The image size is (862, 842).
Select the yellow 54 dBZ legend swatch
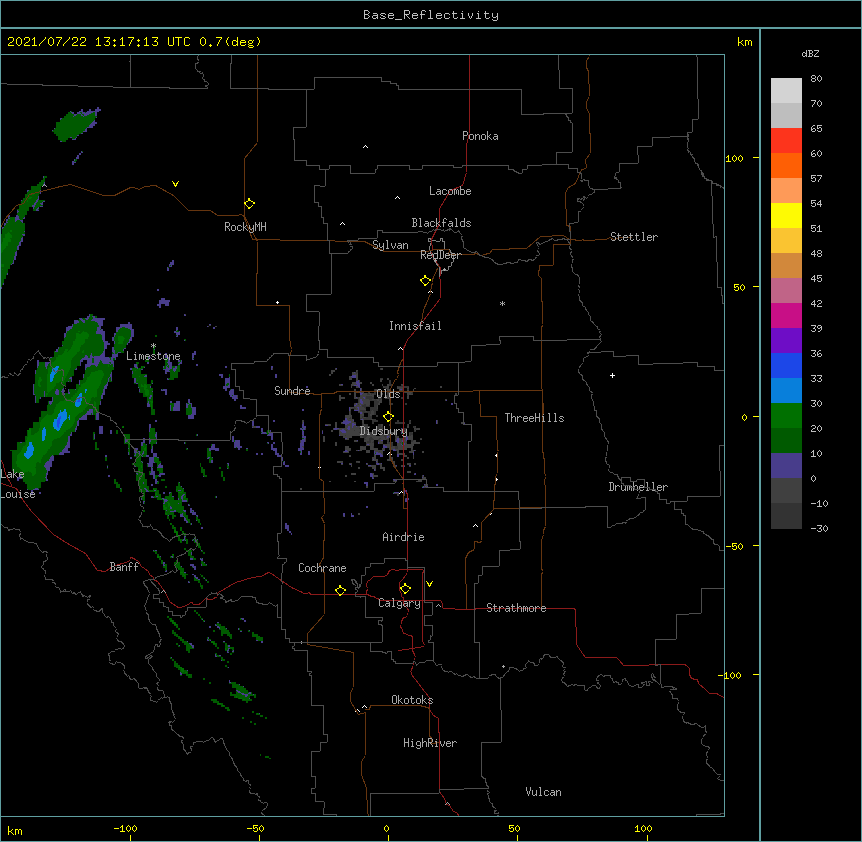click(786, 215)
